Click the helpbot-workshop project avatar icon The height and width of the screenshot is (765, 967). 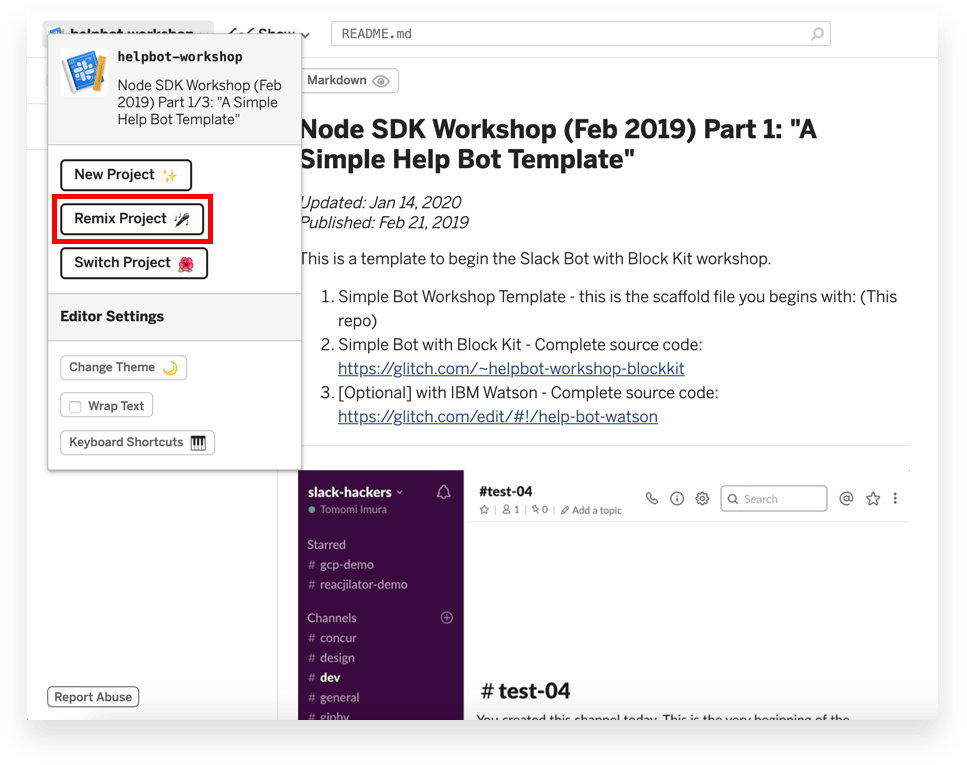[x=84, y=72]
